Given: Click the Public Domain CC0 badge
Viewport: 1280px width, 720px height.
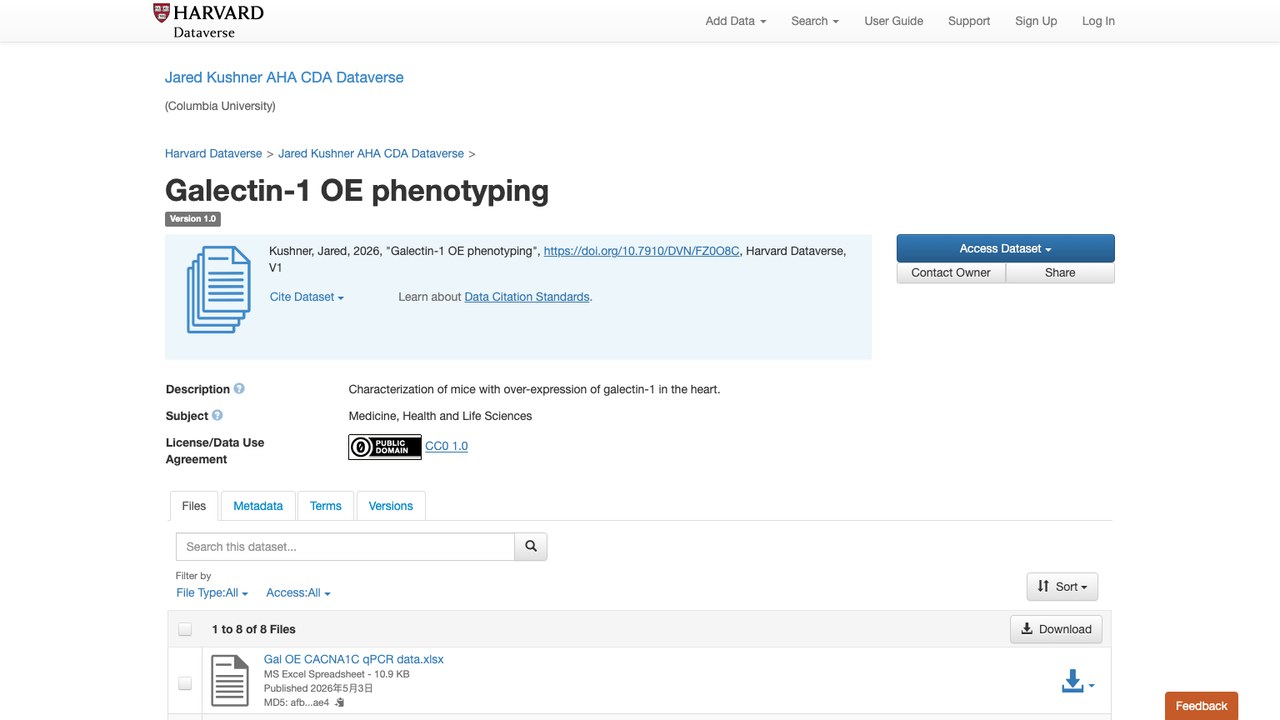Looking at the screenshot, I should [385, 447].
